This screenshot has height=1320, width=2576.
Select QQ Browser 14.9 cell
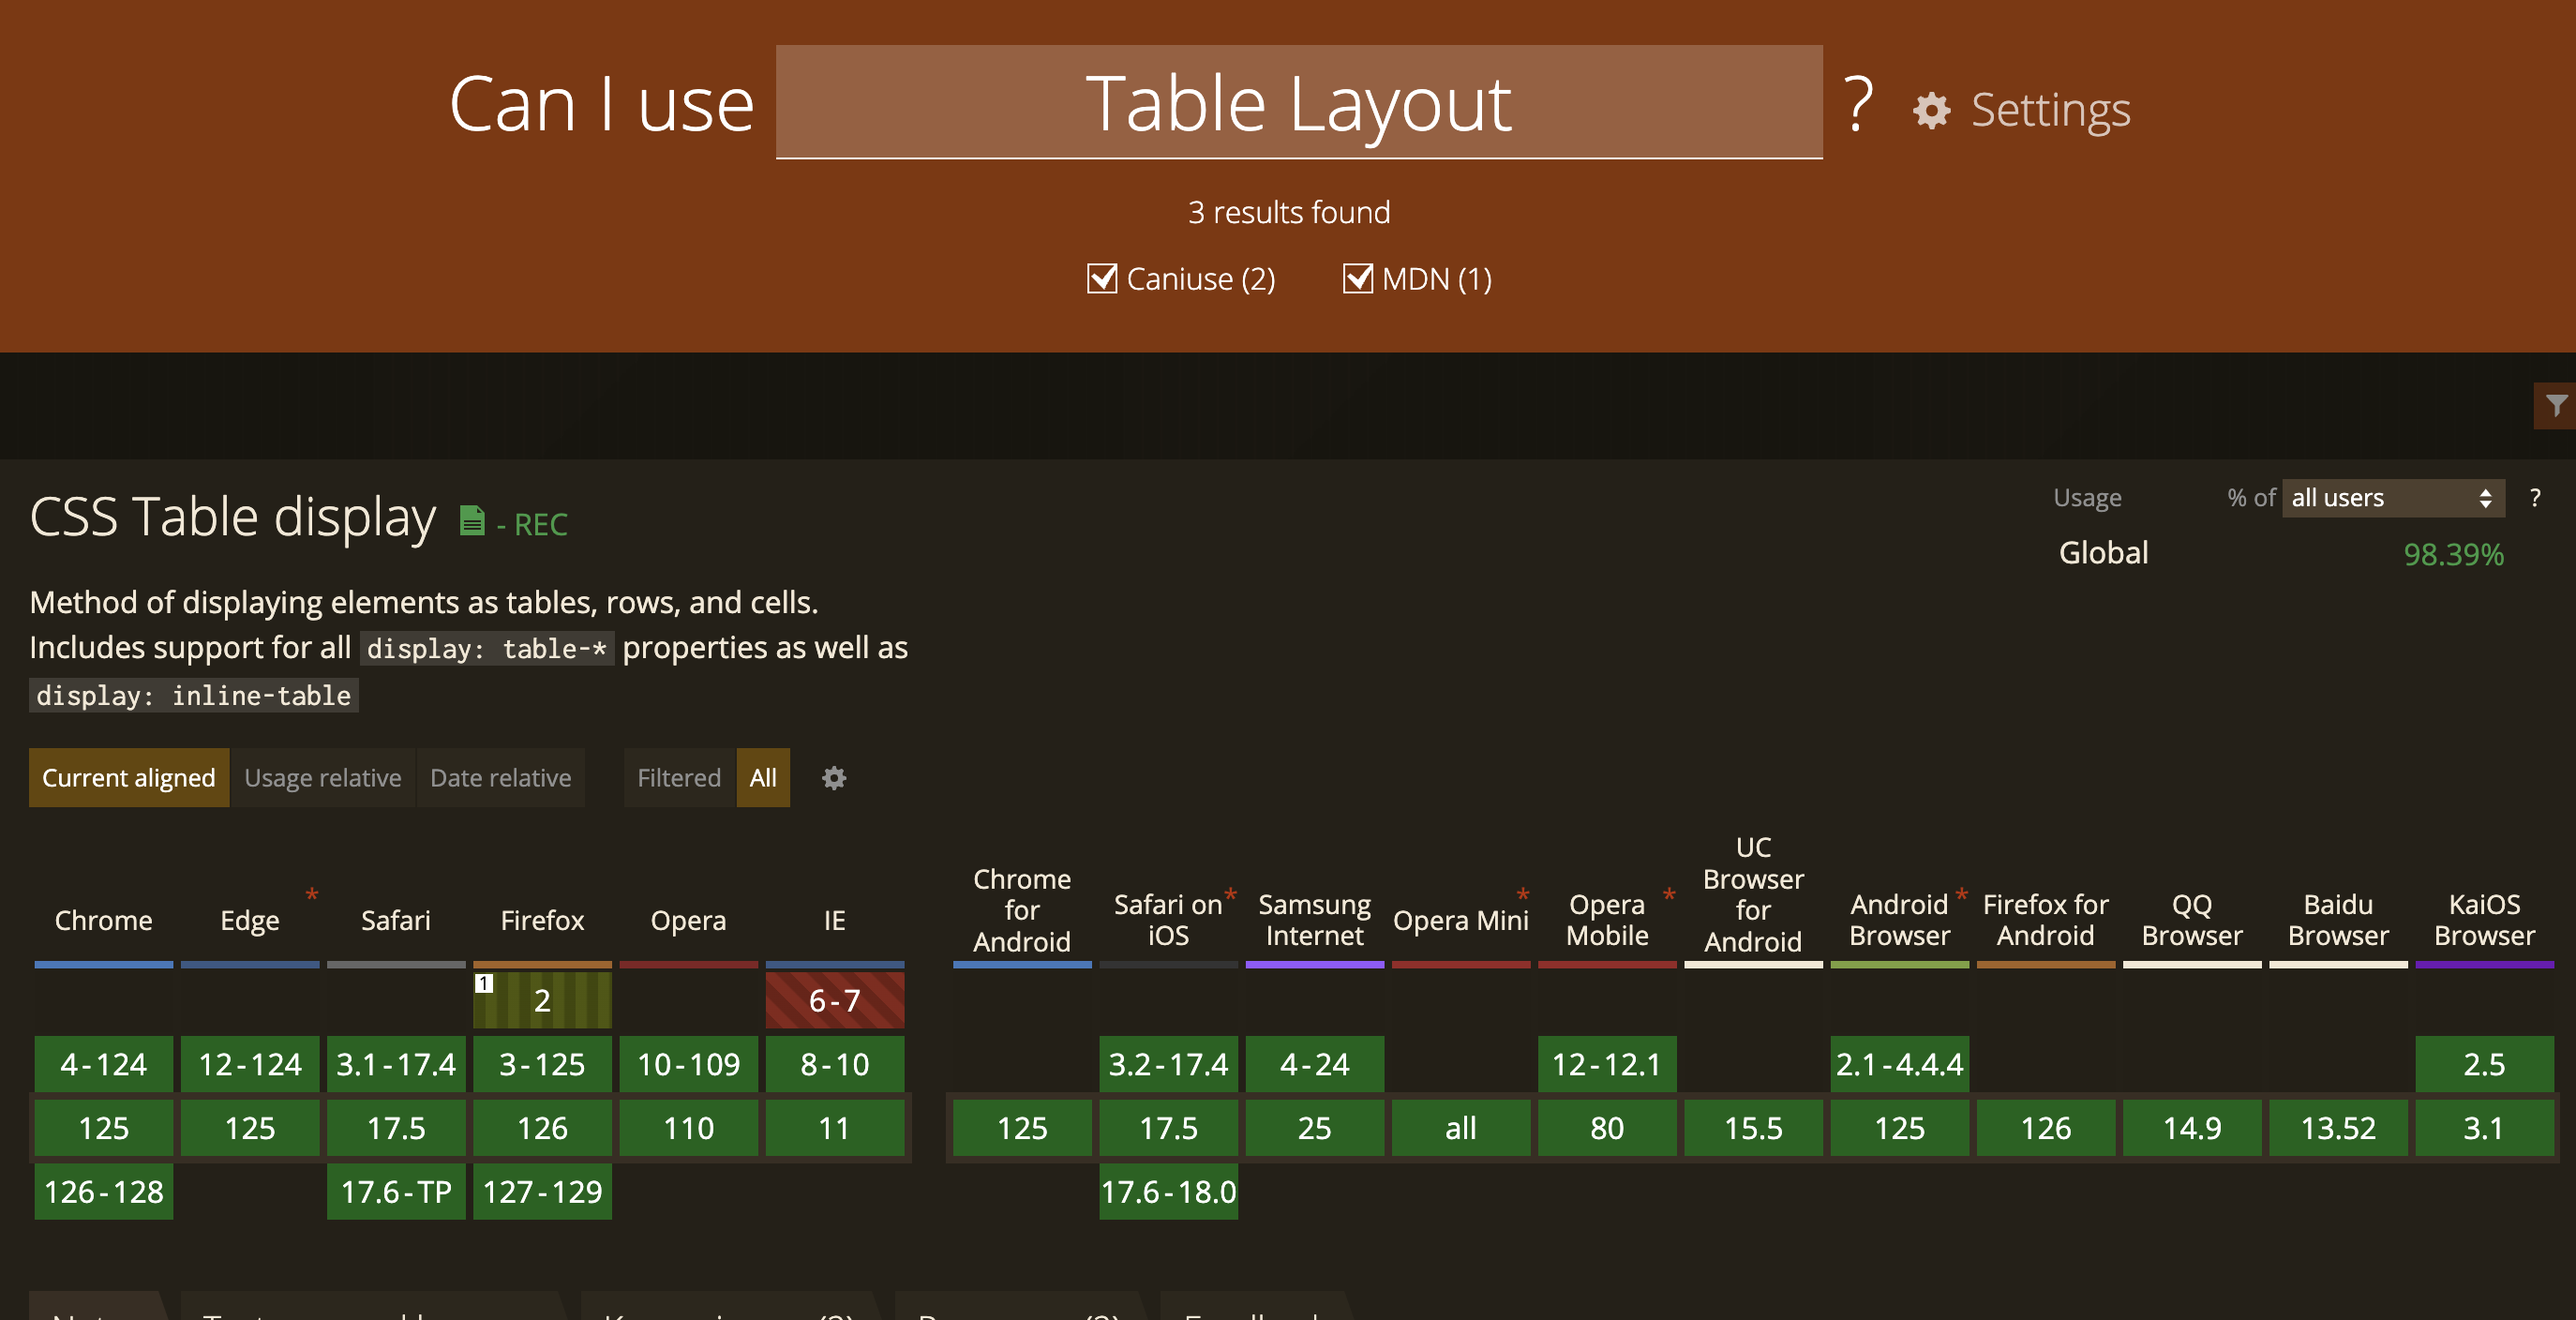2192,1128
